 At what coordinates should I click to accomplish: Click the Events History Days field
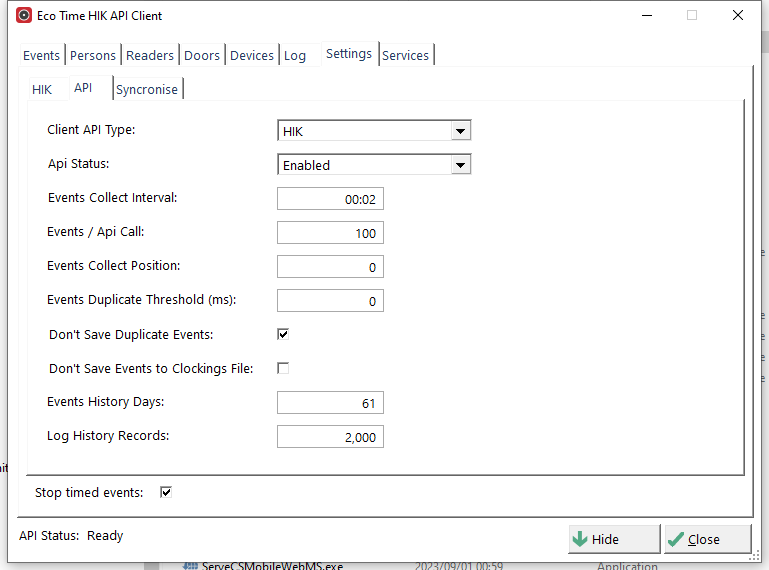[330, 403]
